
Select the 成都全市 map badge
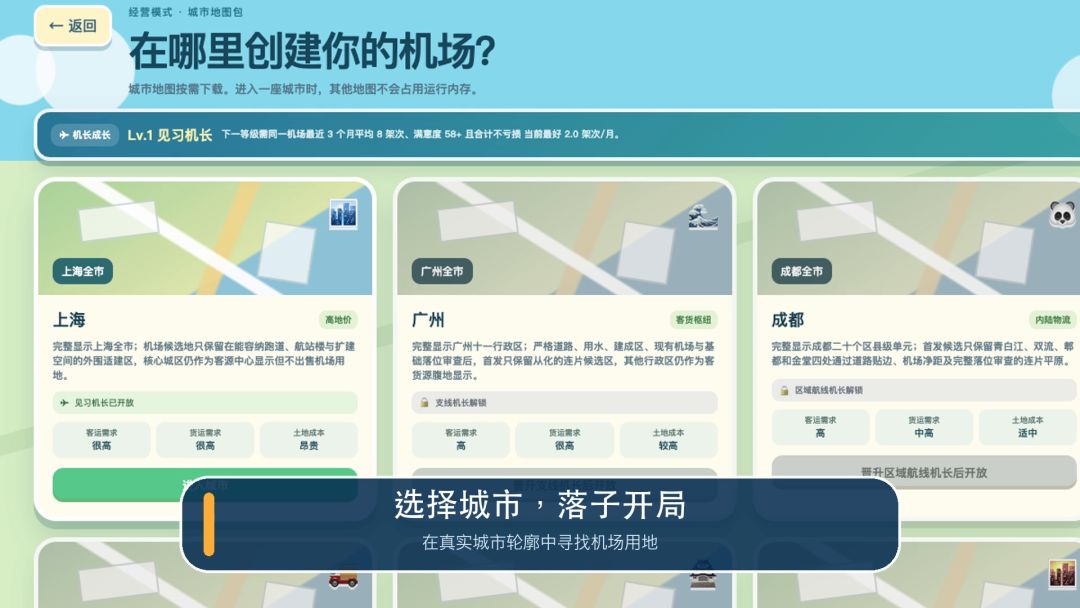(801, 271)
